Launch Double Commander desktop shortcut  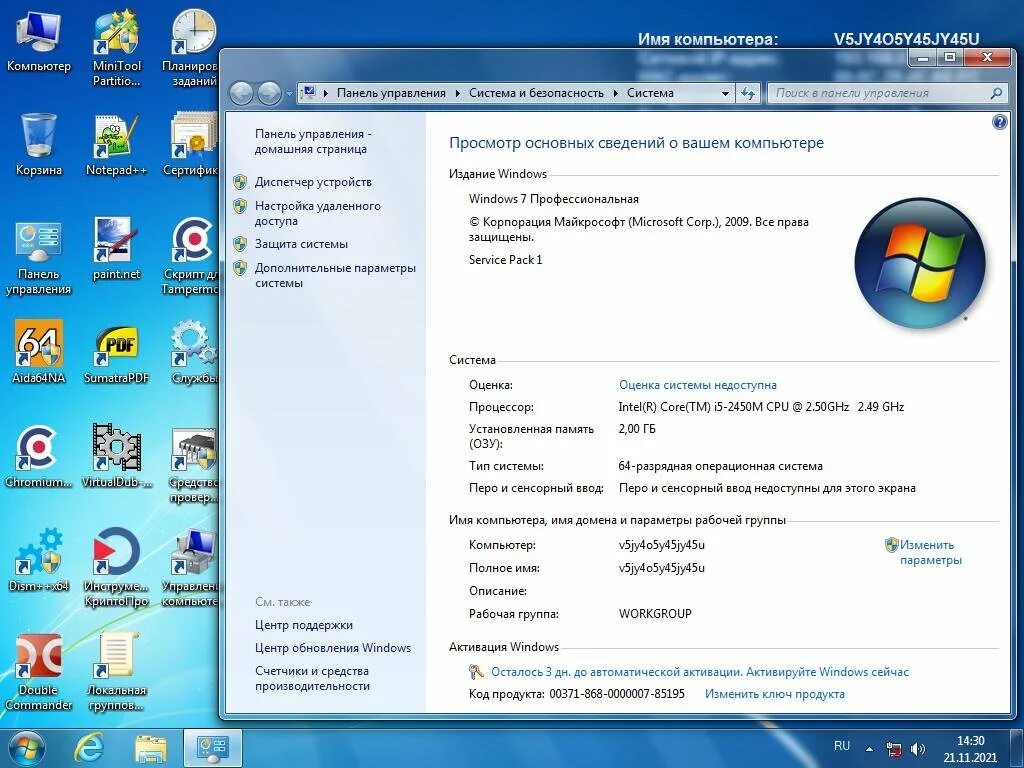tap(39, 673)
